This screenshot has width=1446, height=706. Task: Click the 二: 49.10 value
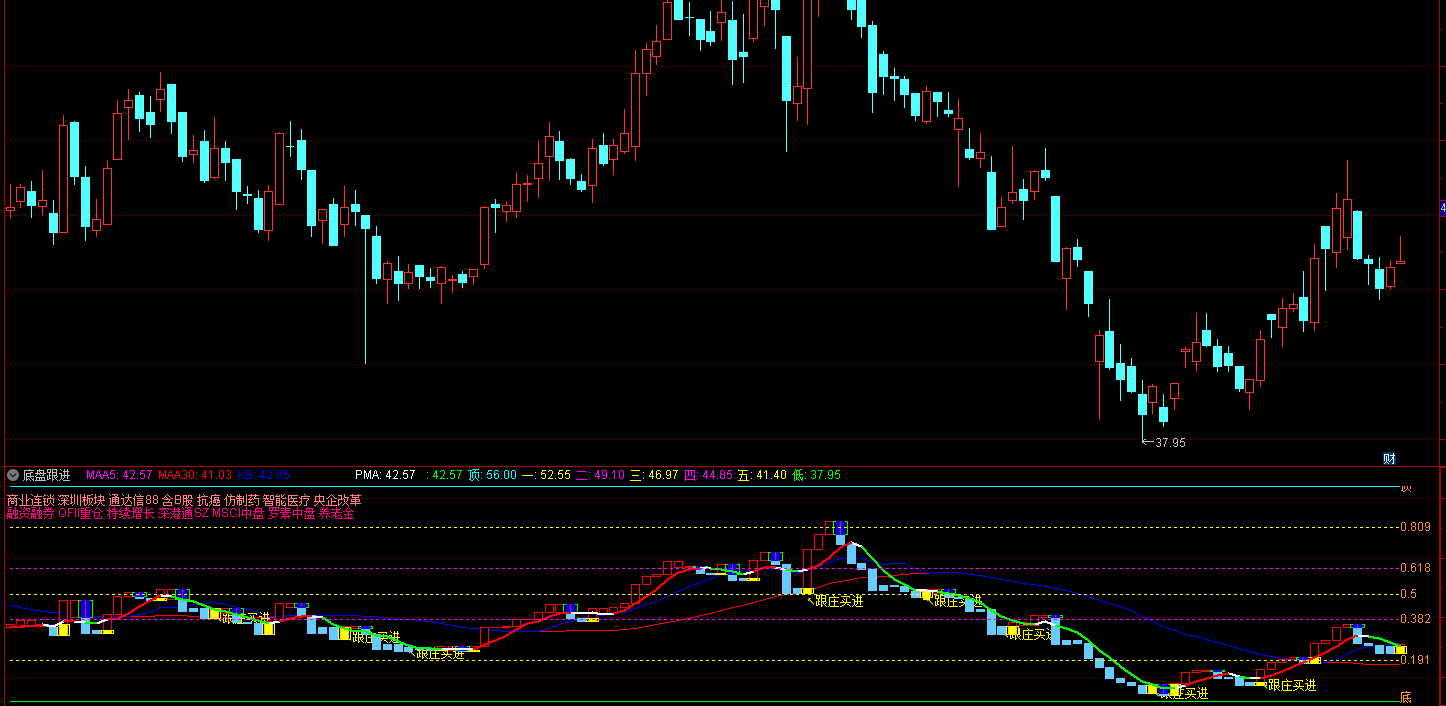pos(600,475)
